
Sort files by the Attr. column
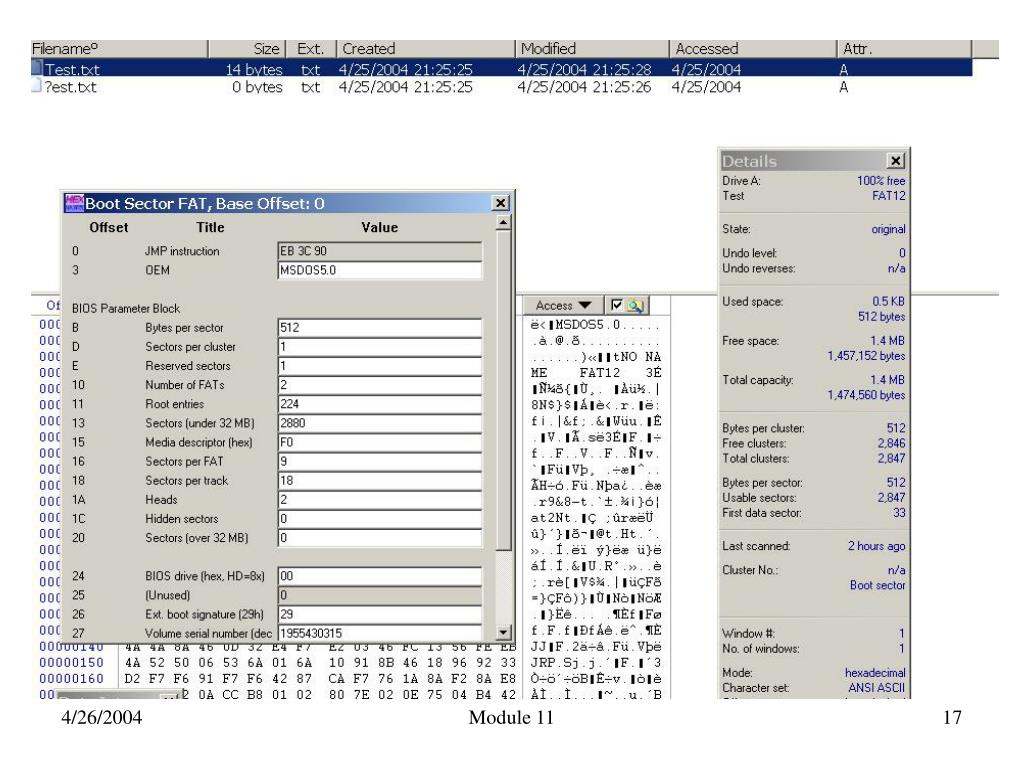point(904,48)
